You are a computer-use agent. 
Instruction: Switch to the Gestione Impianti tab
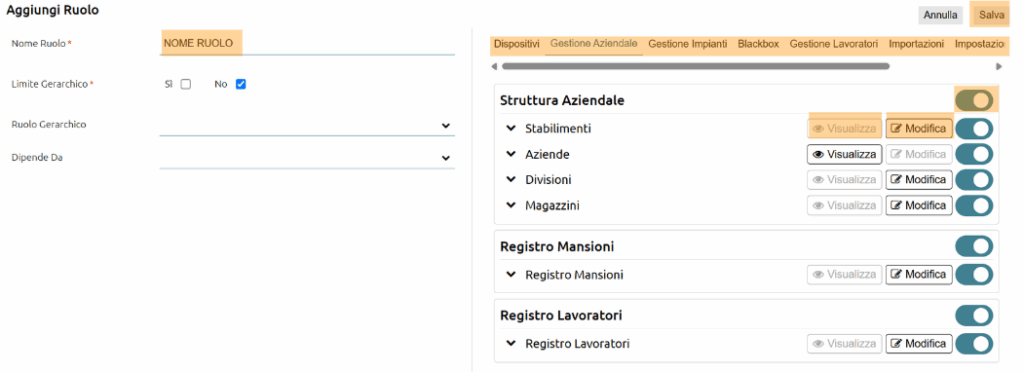pos(688,44)
